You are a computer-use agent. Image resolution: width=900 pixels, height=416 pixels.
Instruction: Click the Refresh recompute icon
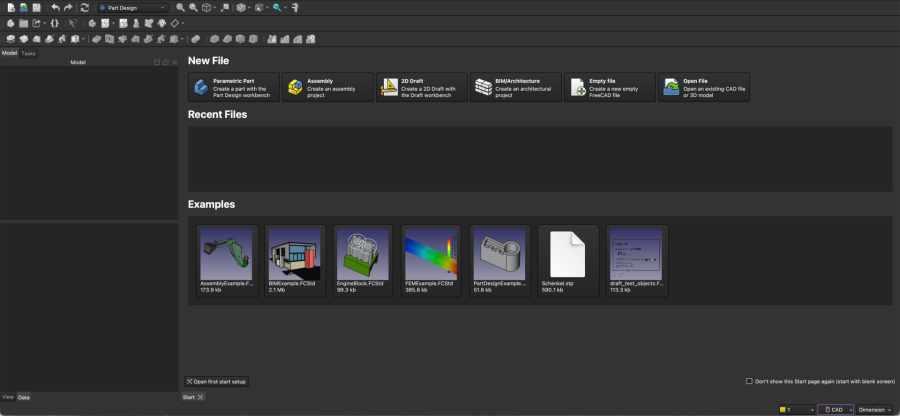pos(85,7)
